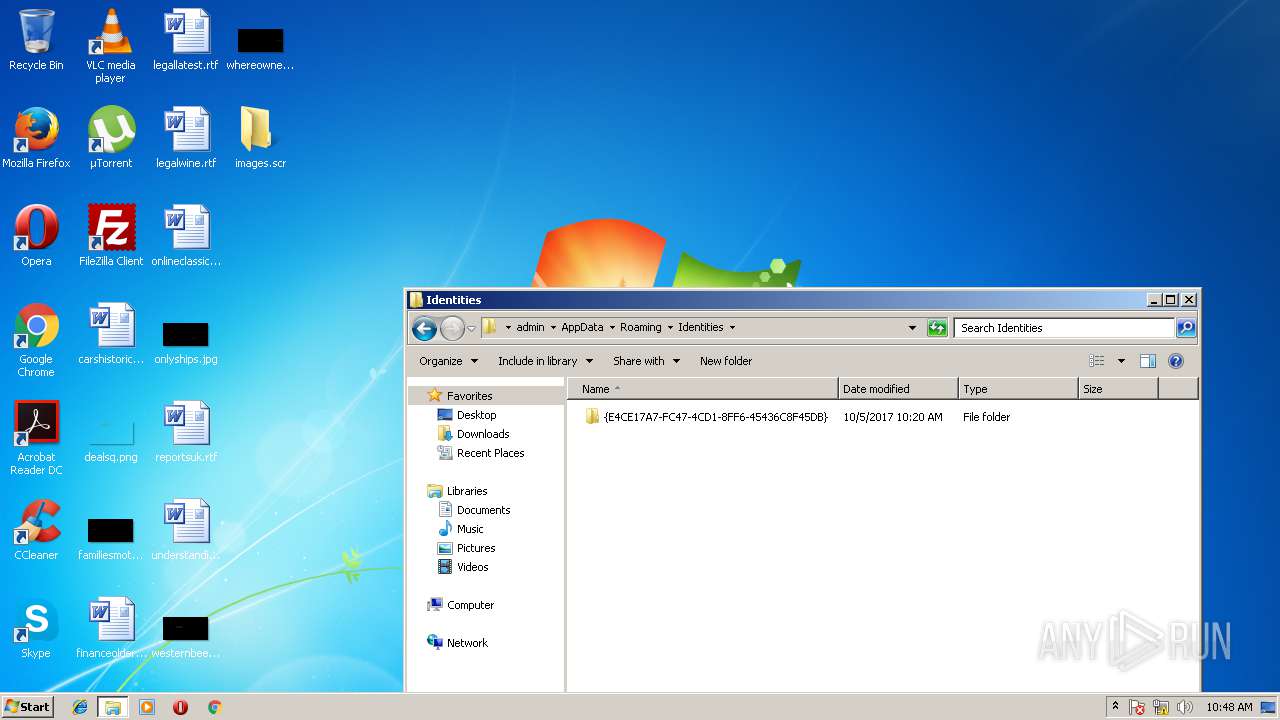Launch Acrobat Reader DC shortcut

36,438
